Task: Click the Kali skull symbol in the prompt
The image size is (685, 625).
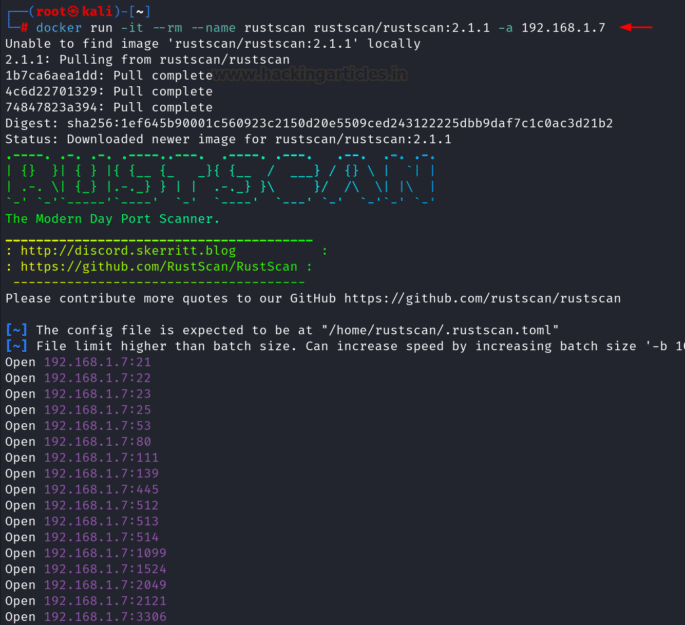Action: pyautogui.click(x=73, y=11)
